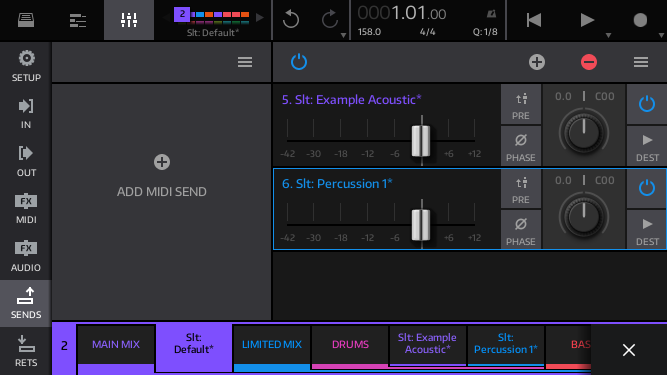Open the AUDIO FX section
Viewport: 667px width, 375px height.
(26, 256)
